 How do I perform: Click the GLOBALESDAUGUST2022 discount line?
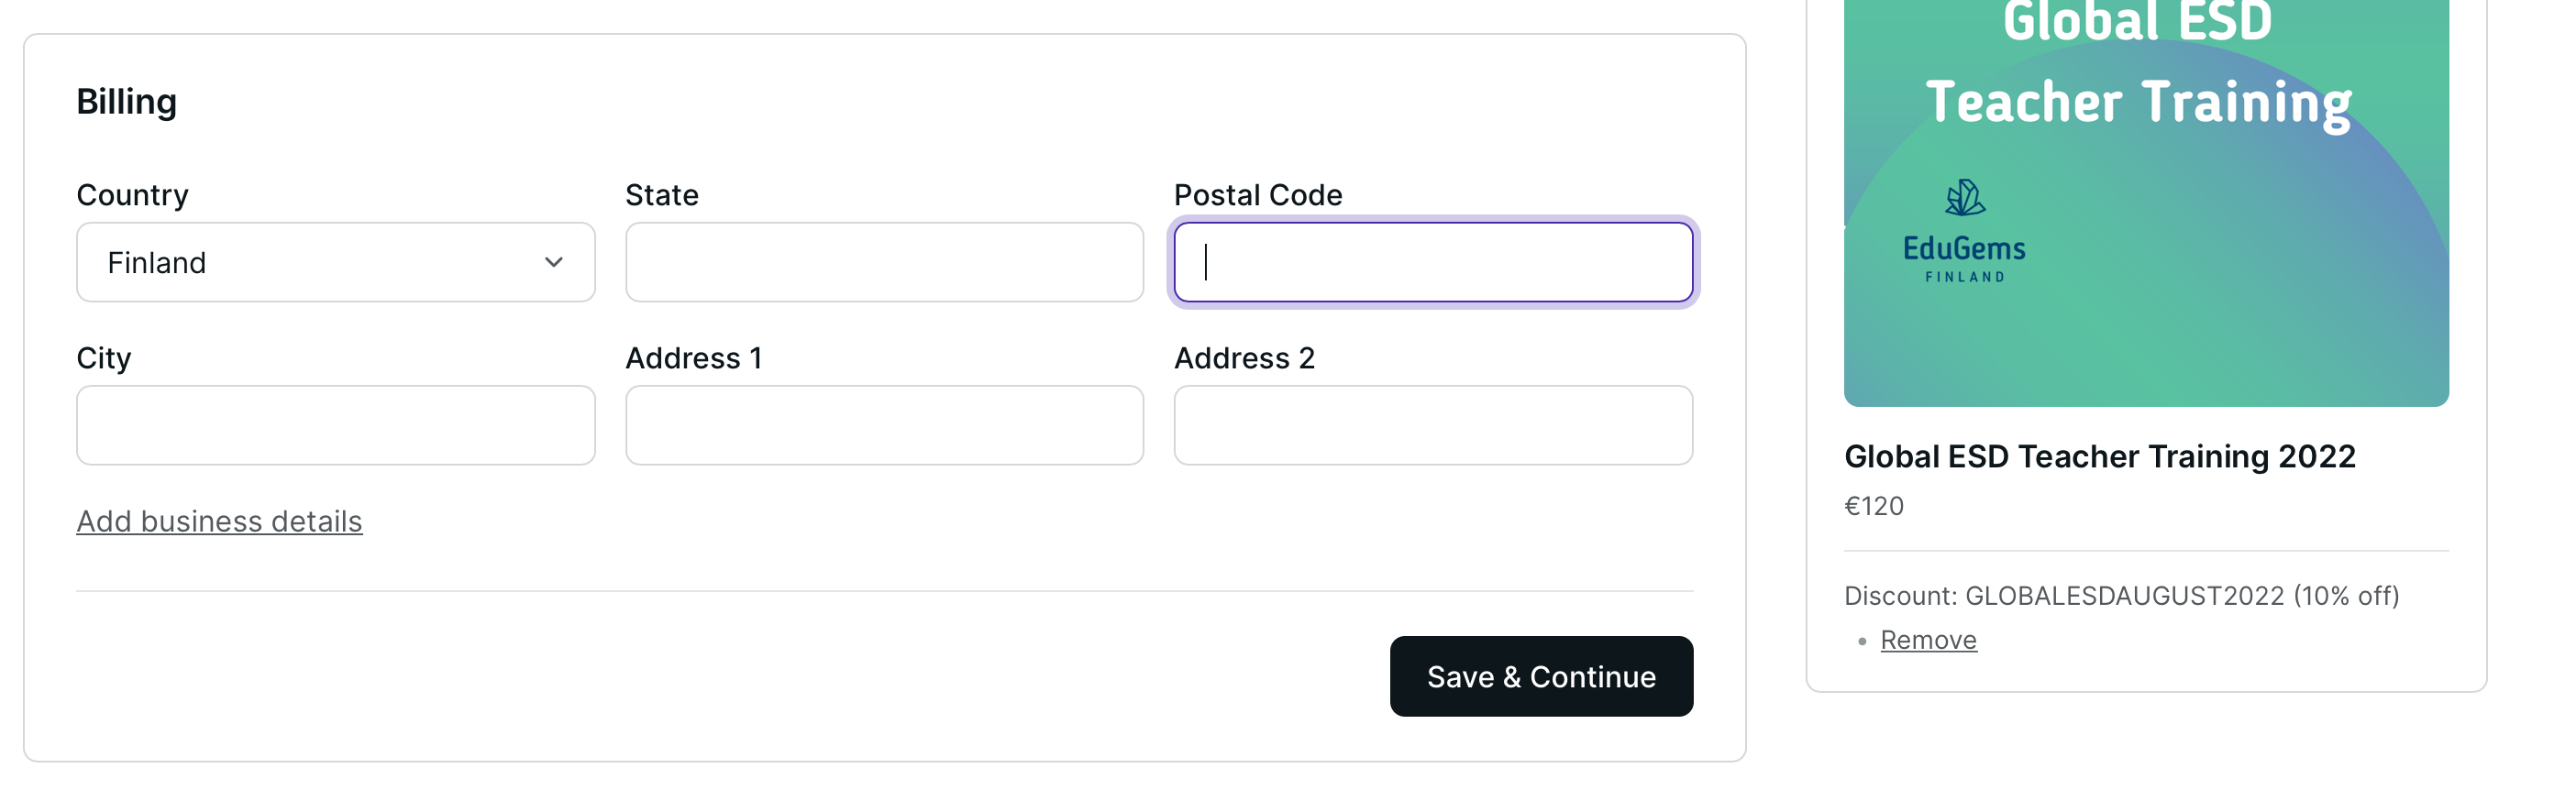(2120, 596)
